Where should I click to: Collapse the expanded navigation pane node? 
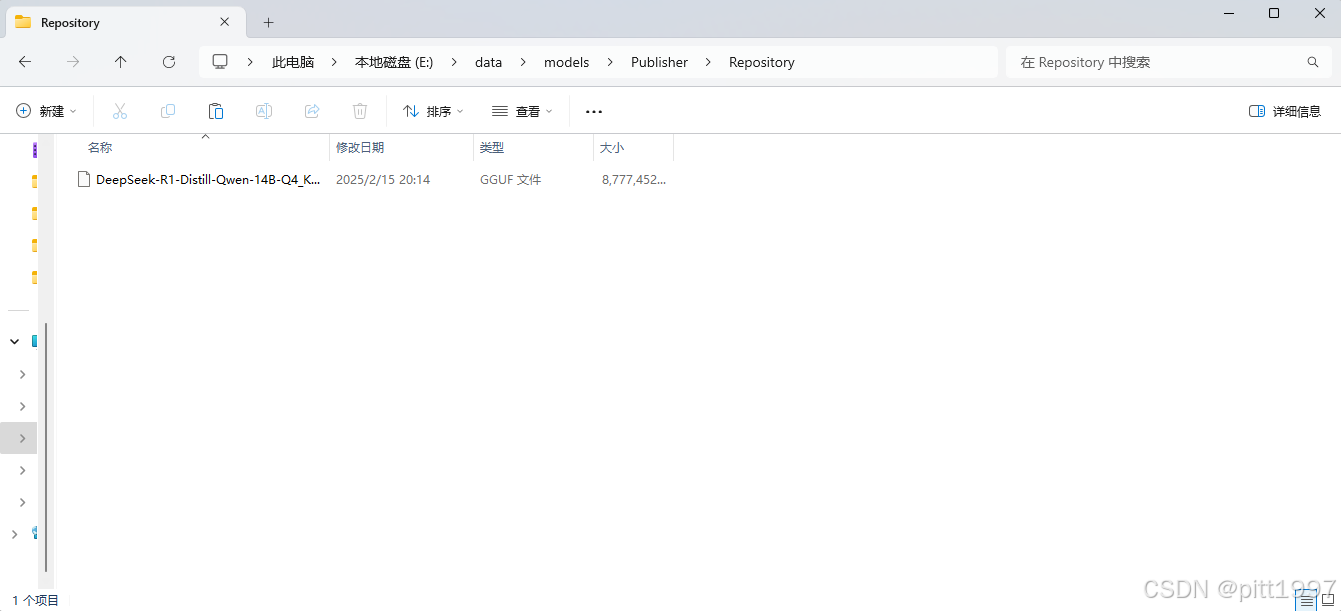pos(14,341)
